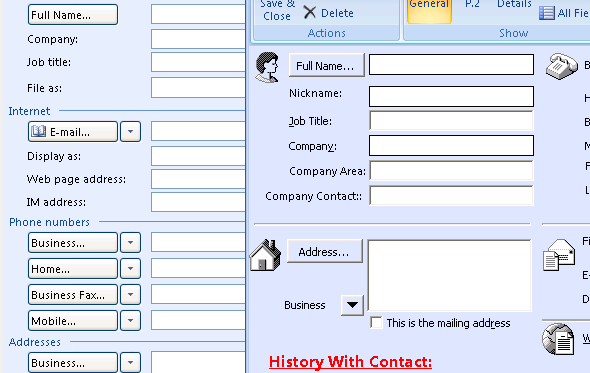
Task: Switch to the Details view
Action: 514,5
